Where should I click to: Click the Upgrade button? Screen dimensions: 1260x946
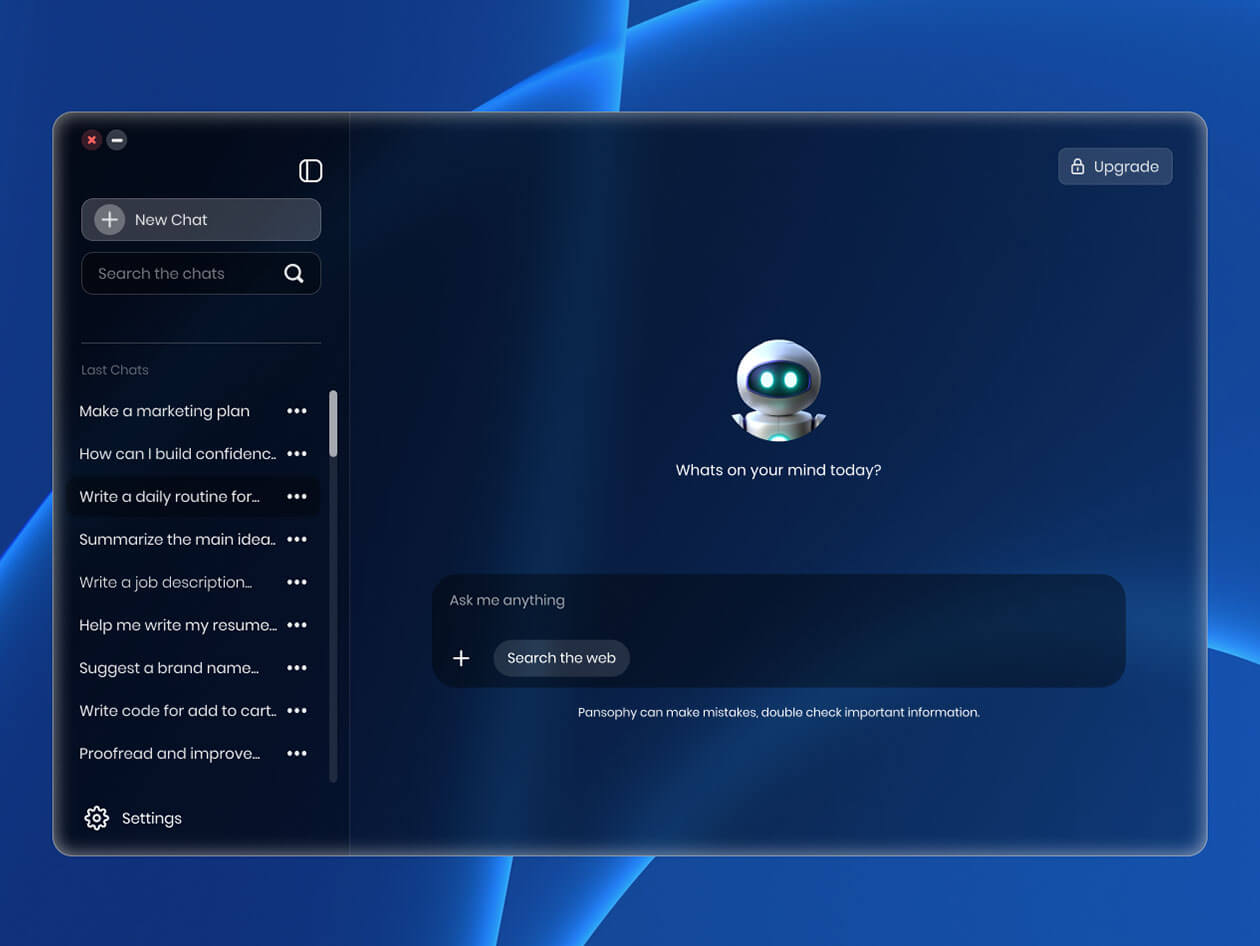pos(1115,166)
